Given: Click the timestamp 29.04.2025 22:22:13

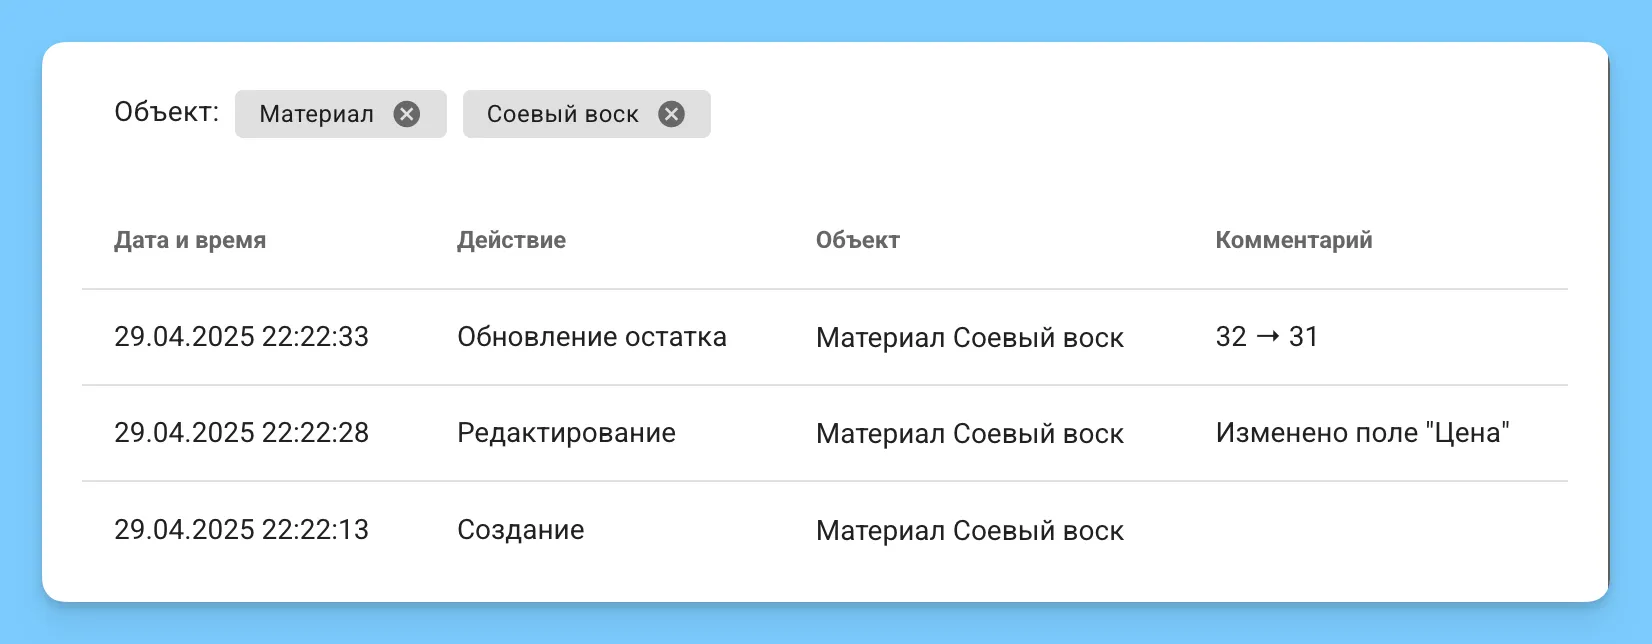Looking at the screenshot, I should pos(241,530).
